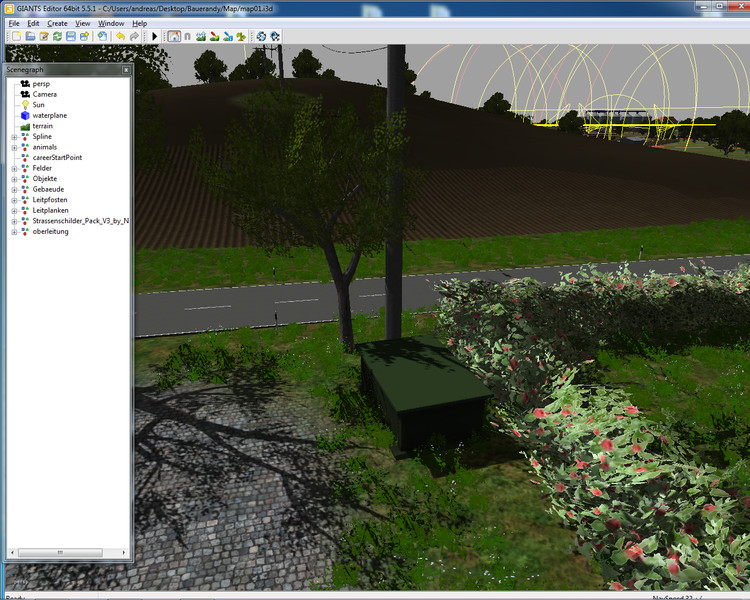Expand the Objekte tree node
Viewport: 750px width, 600px height.
click(14, 179)
